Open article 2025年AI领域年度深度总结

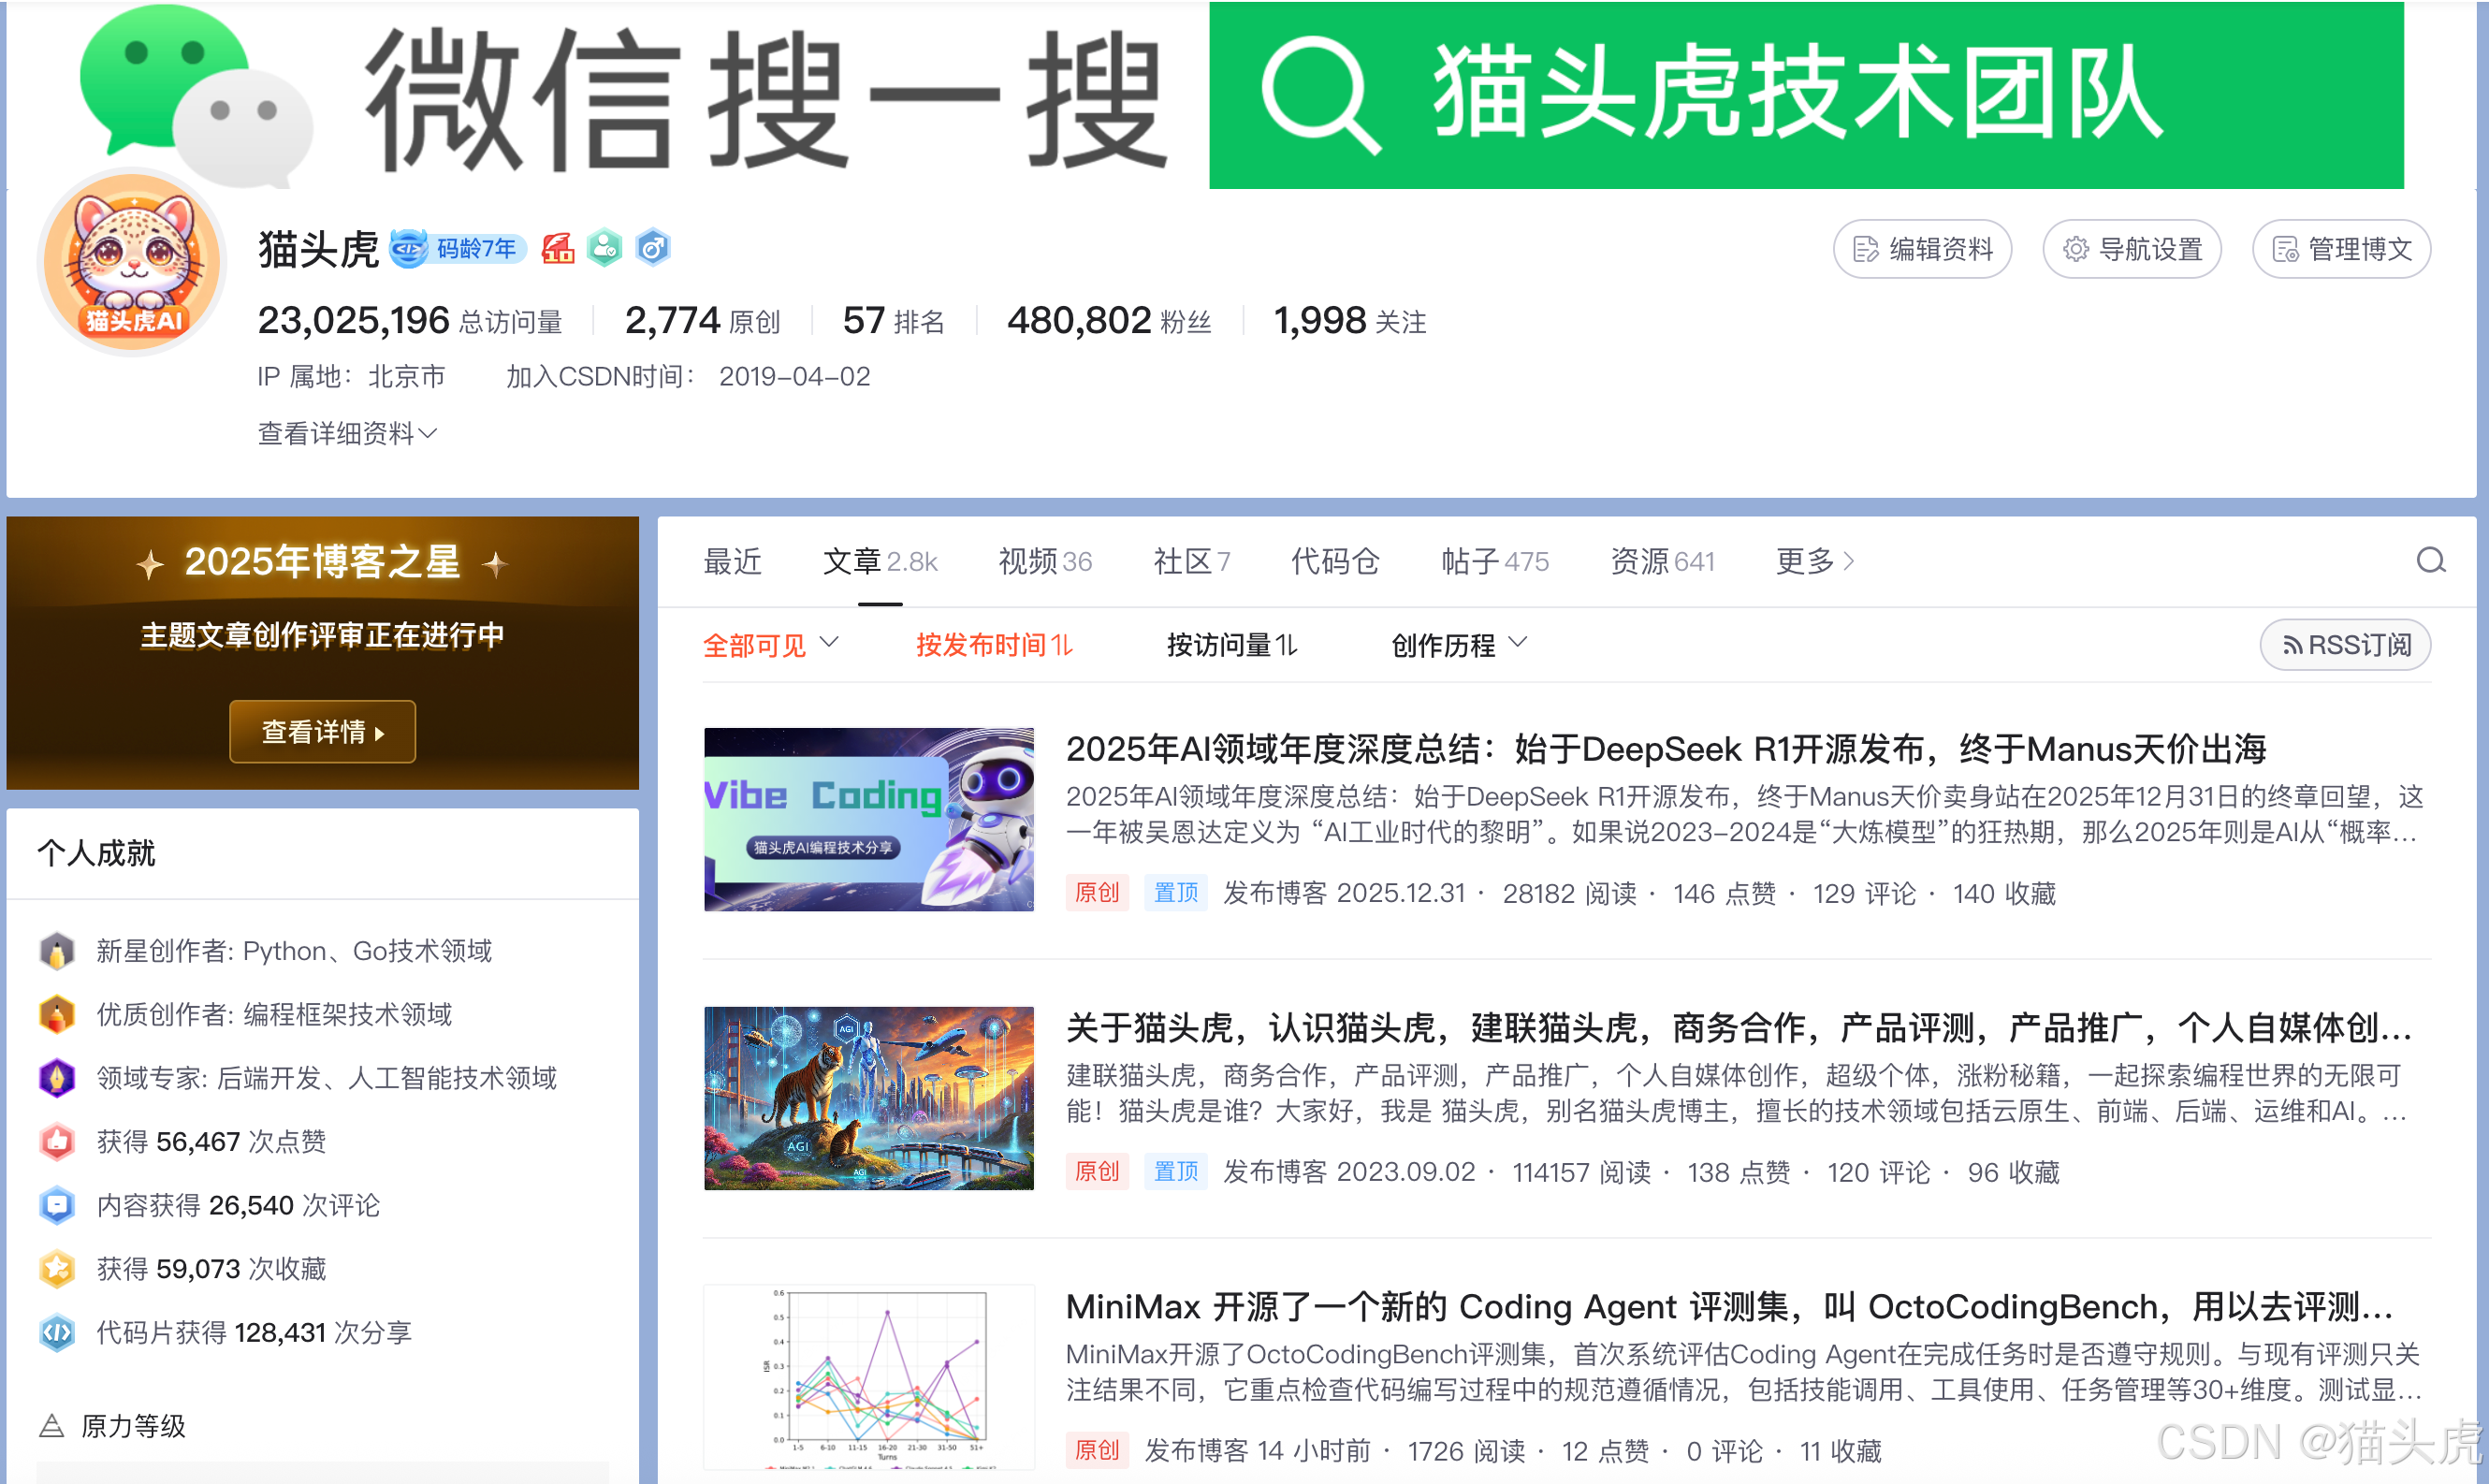1666,749
